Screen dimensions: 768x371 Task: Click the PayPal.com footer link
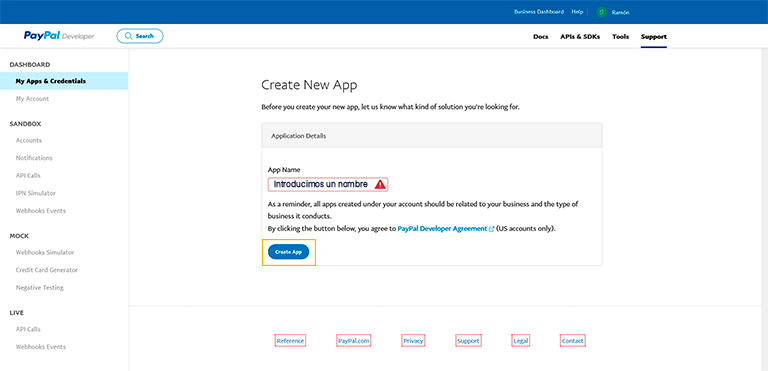(x=354, y=341)
